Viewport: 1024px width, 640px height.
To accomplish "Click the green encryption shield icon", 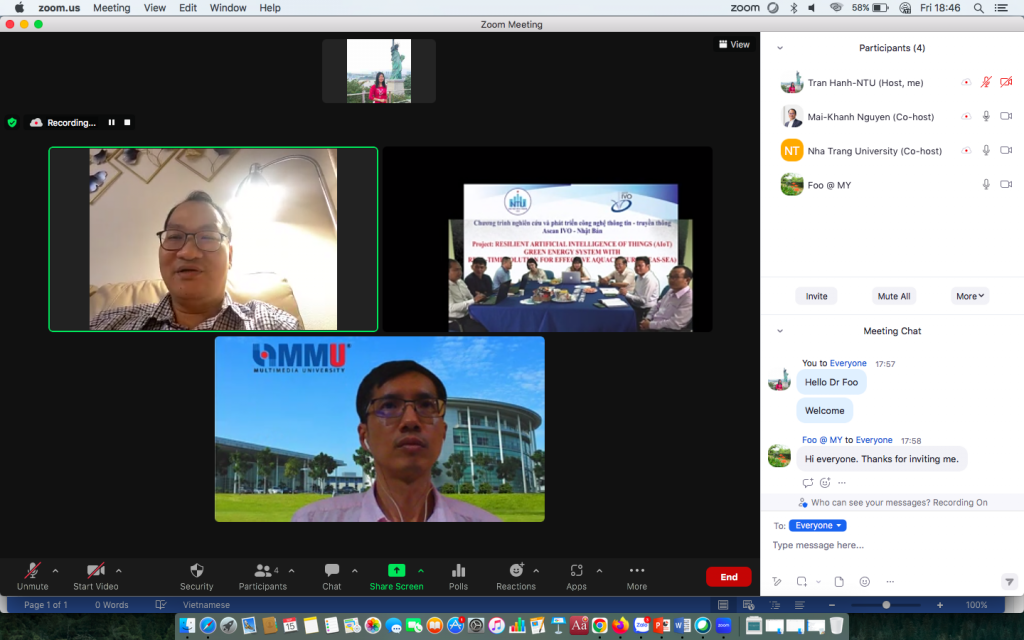I will coord(12,122).
